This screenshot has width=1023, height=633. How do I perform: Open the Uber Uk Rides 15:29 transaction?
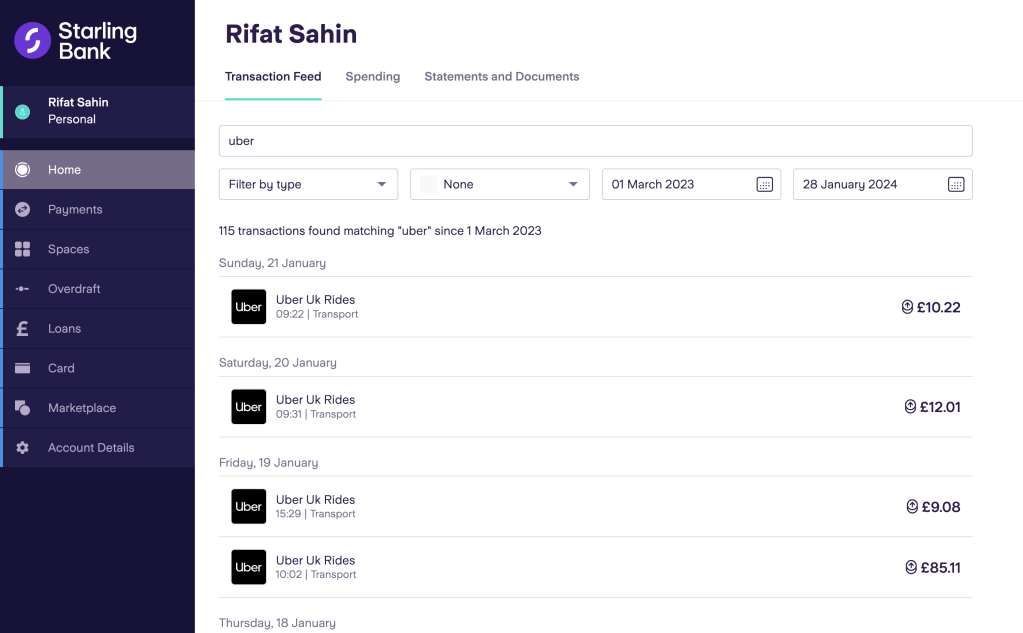click(x=596, y=506)
